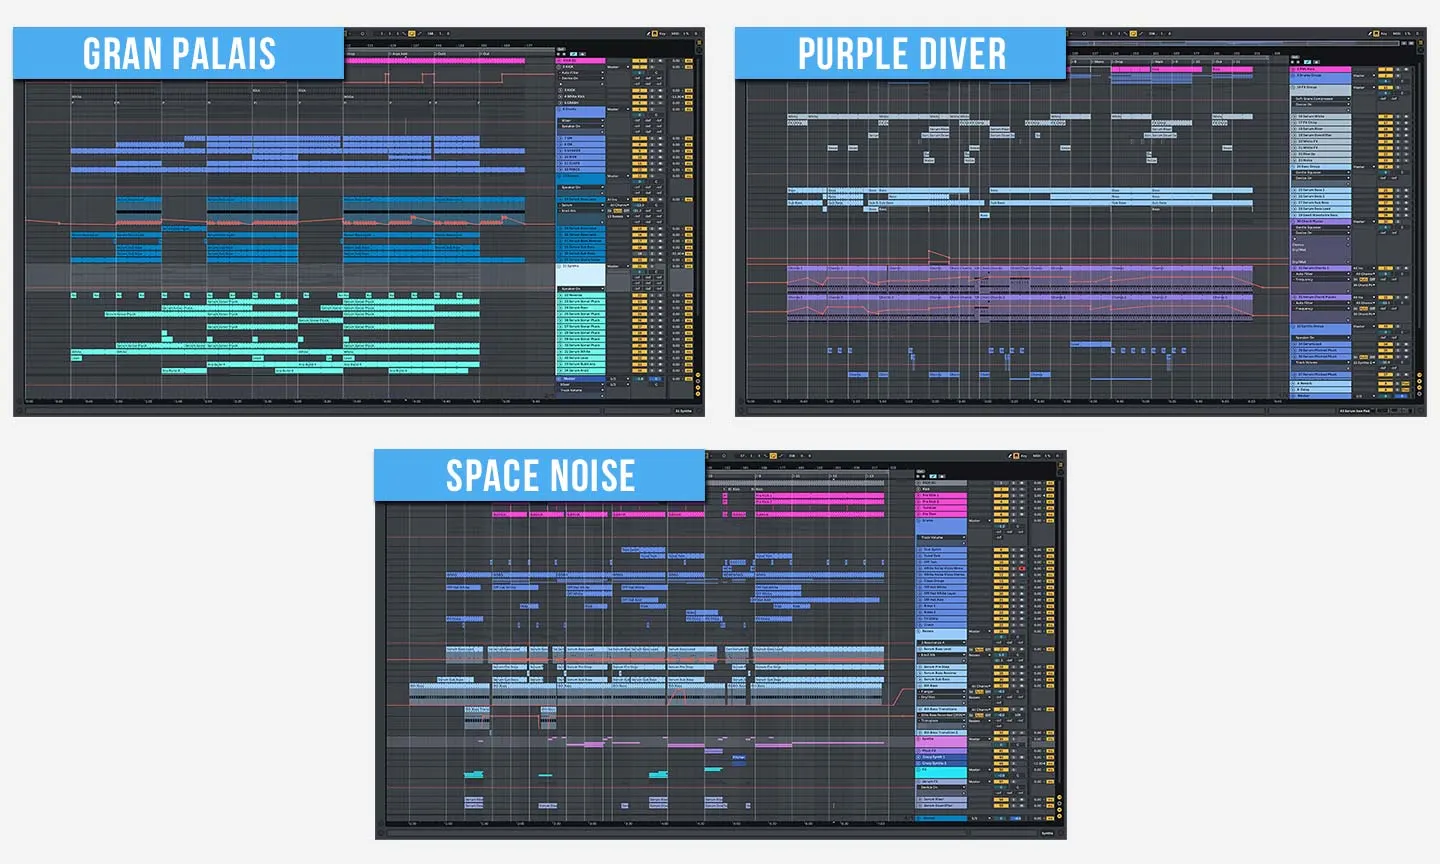Viewport: 1440px width, 864px height.
Task: Toggle track activator for Space Noise Synths group
Action: tap(999, 741)
